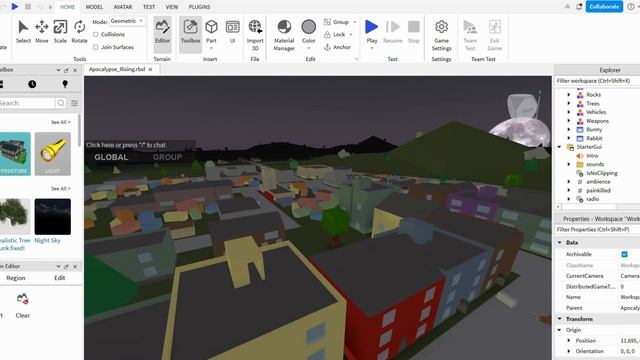The width and height of the screenshot is (640, 360).
Task: Click Import 3D file button
Action: tap(255, 35)
